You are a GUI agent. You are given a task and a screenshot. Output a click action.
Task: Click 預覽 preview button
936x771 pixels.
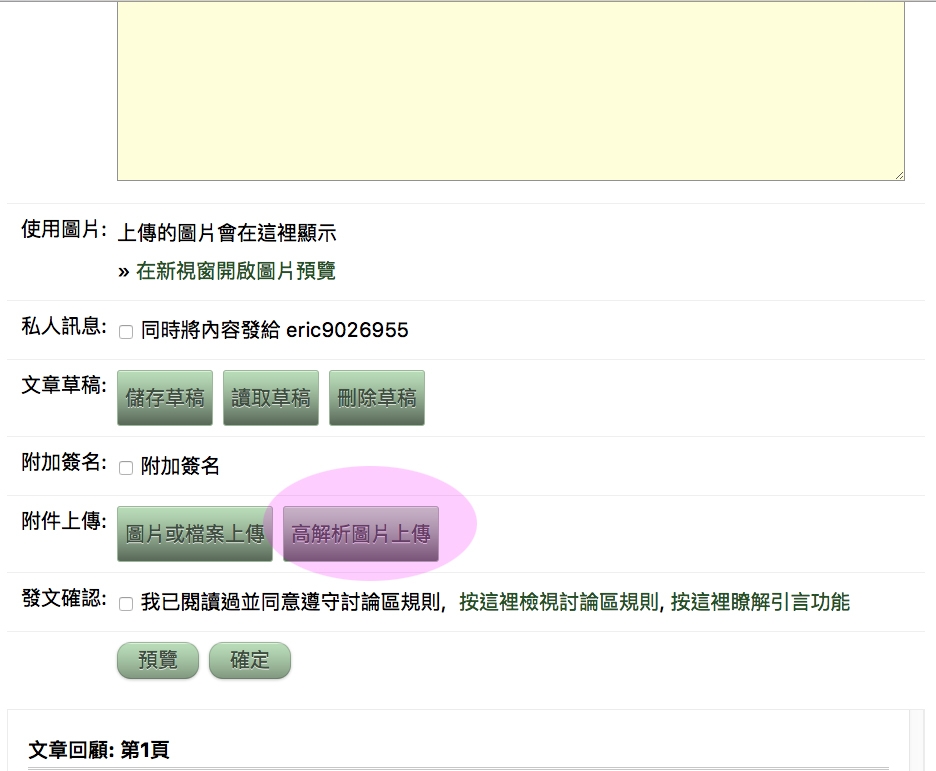[x=158, y=660]
